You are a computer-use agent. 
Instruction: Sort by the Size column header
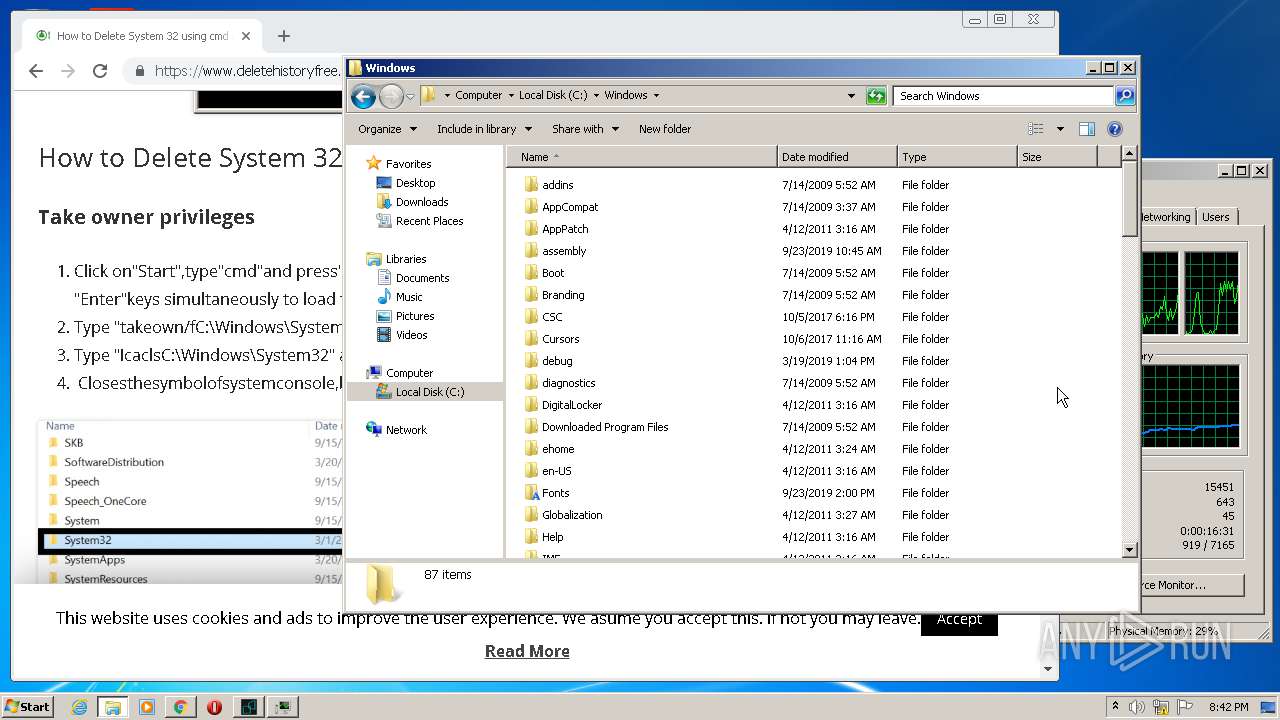tap(1057, 157)
